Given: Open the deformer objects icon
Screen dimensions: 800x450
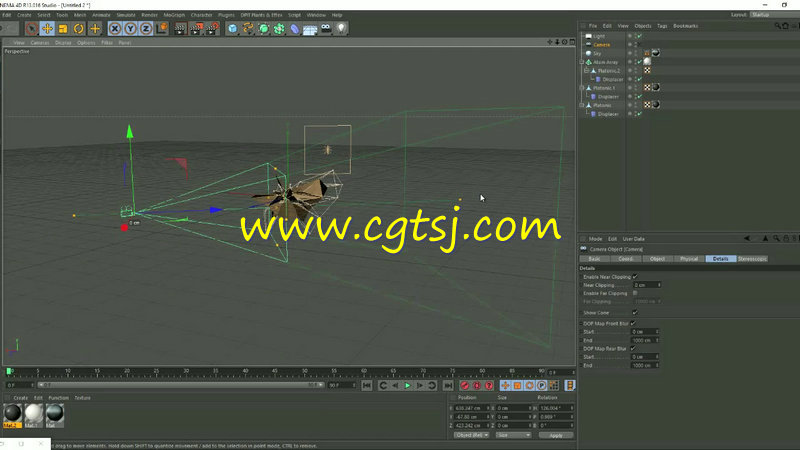Looking at the screenshot, I should point(294,29).
